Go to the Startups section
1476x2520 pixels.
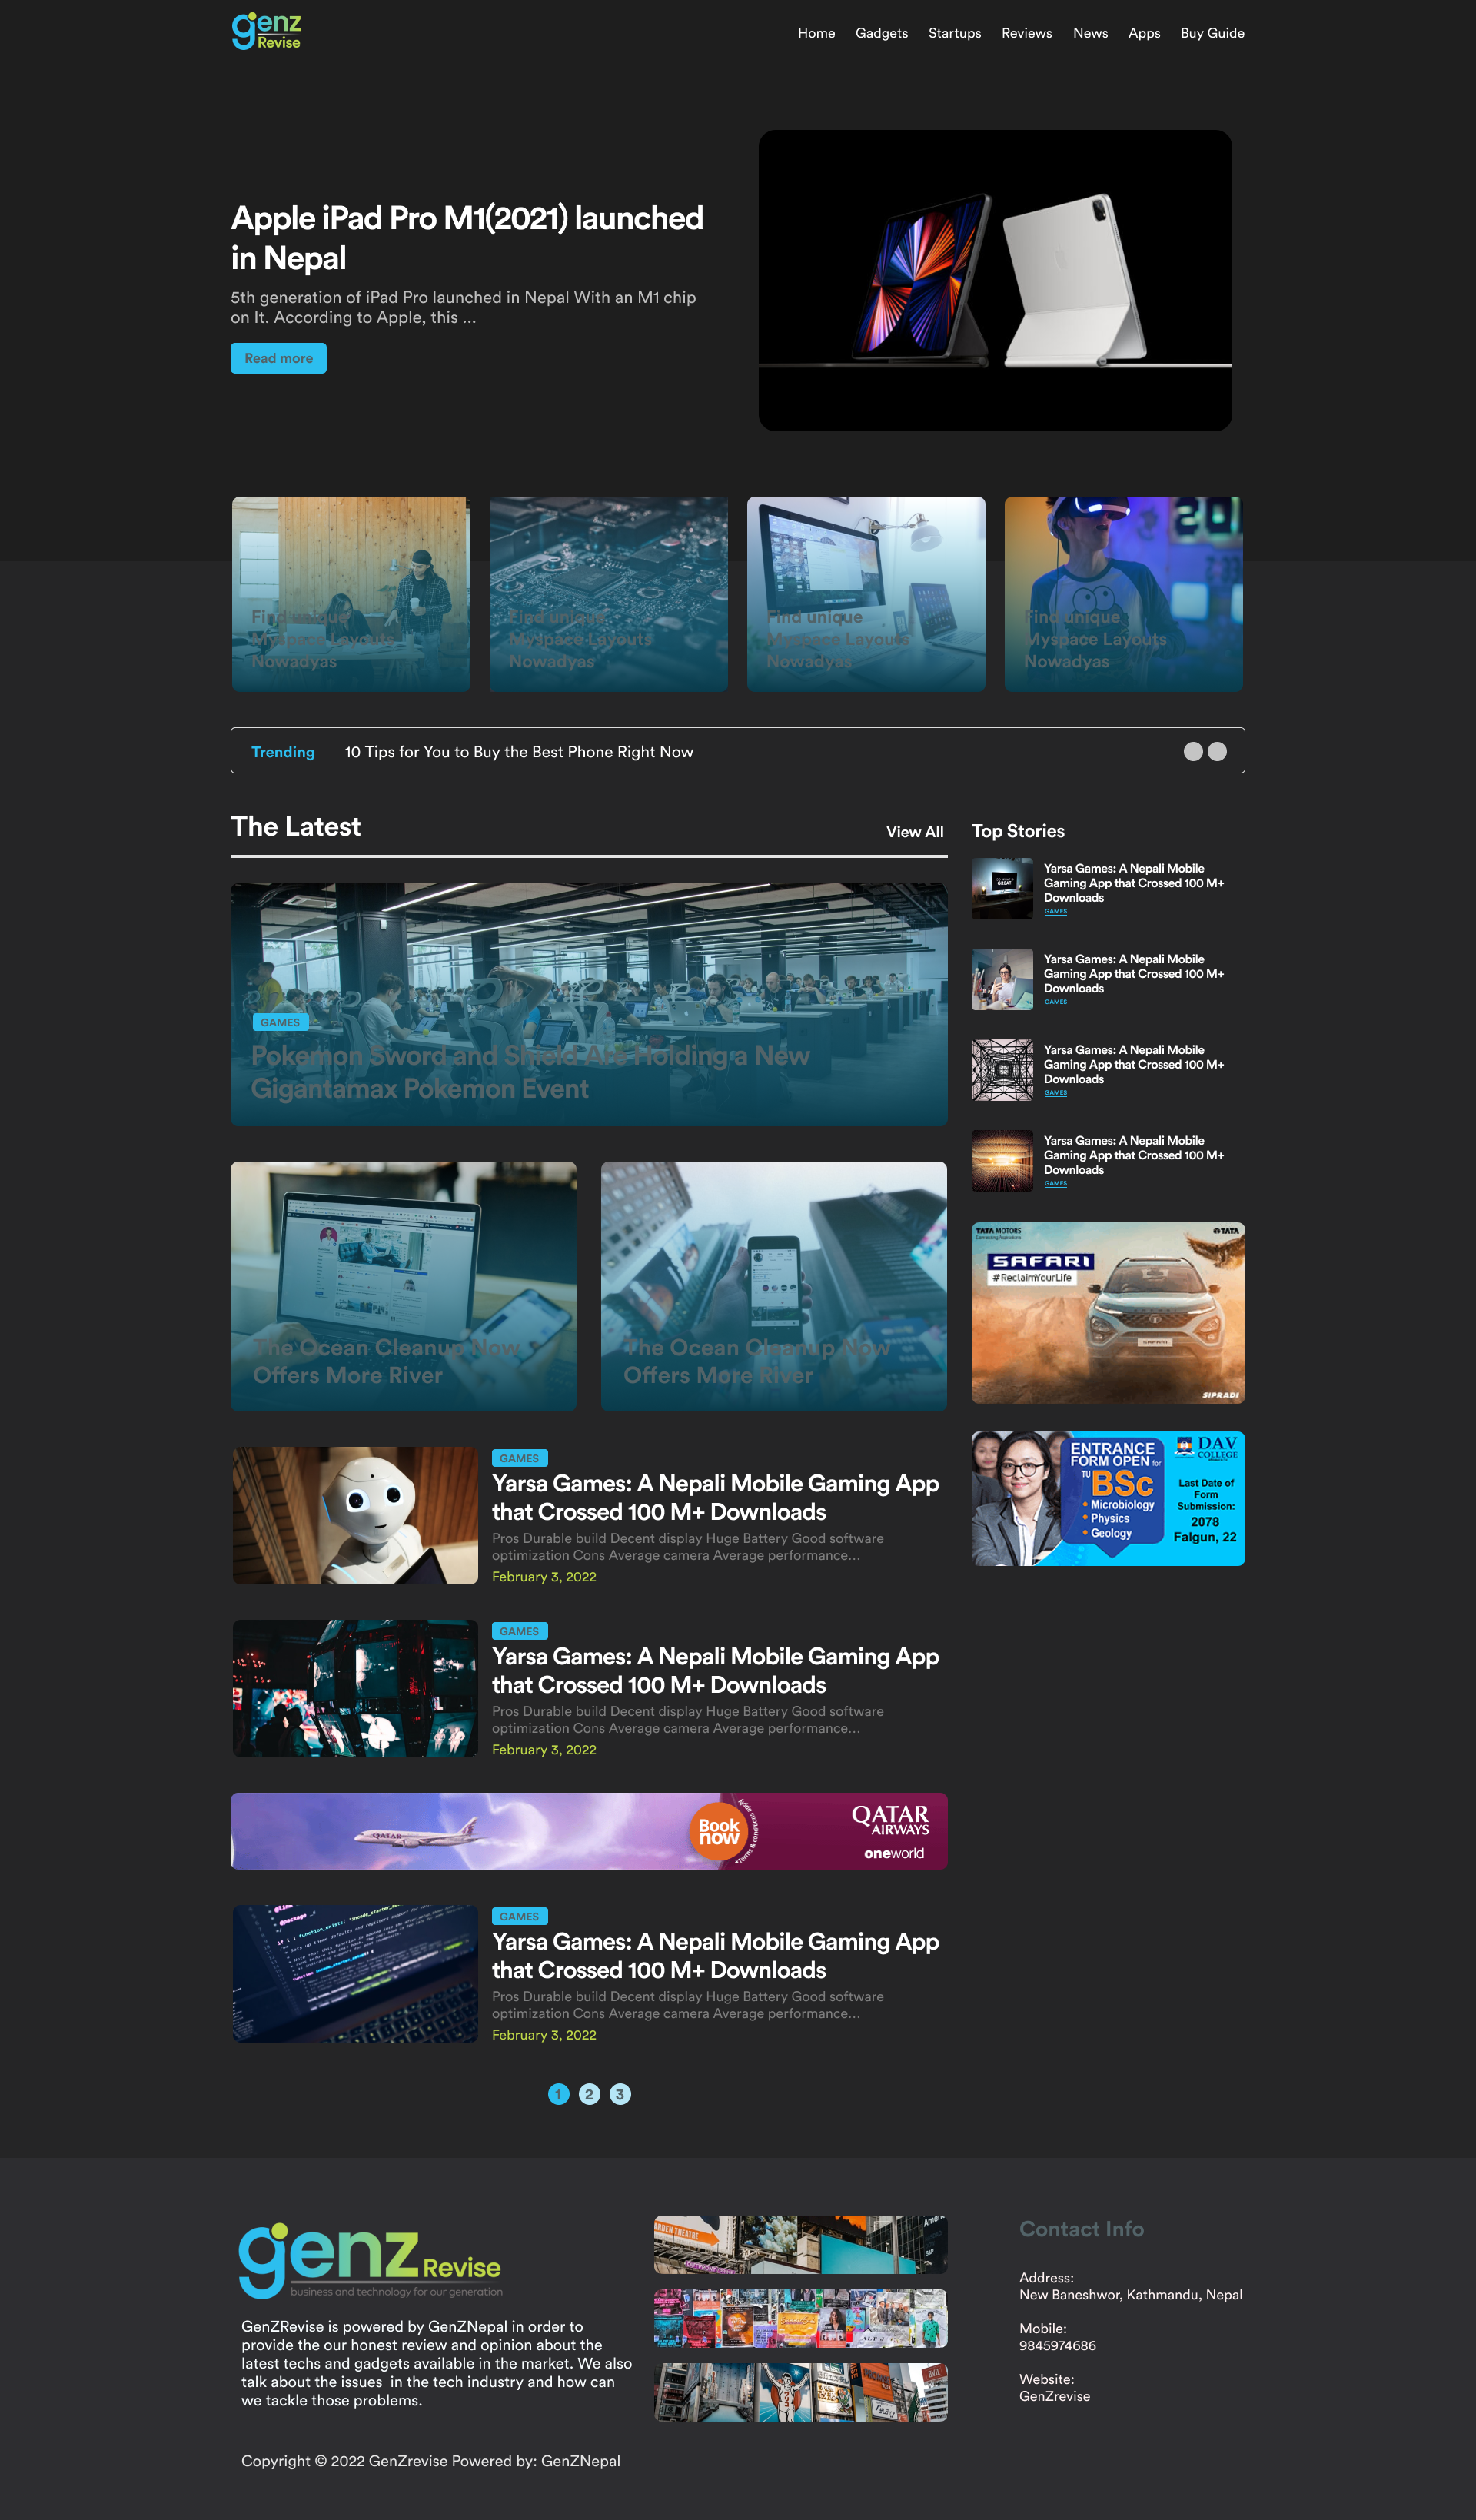pyautogui.click(x=954, y=33)
